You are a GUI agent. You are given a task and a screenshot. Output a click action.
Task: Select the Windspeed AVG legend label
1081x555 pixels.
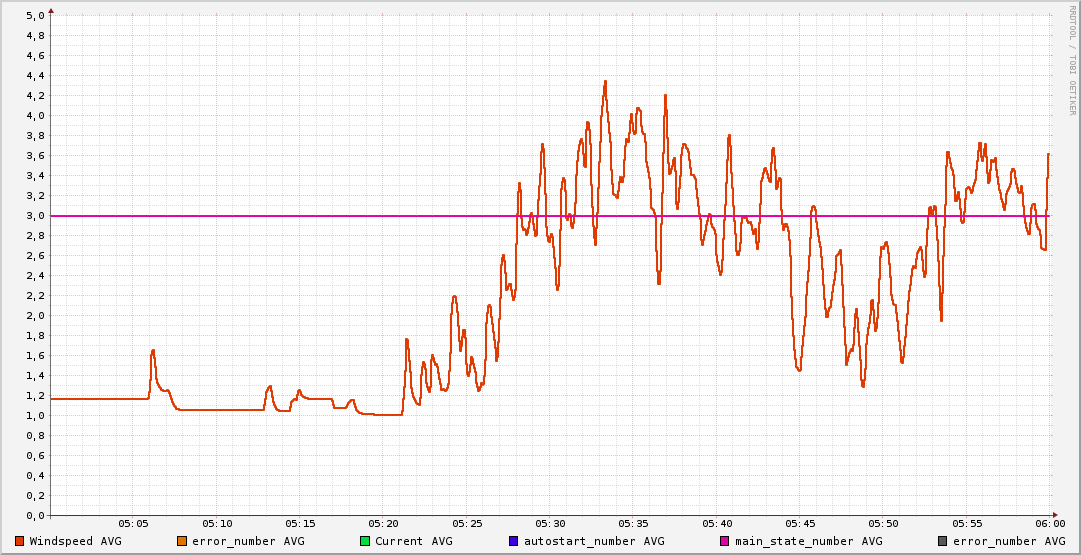click(x=75, y=541)
